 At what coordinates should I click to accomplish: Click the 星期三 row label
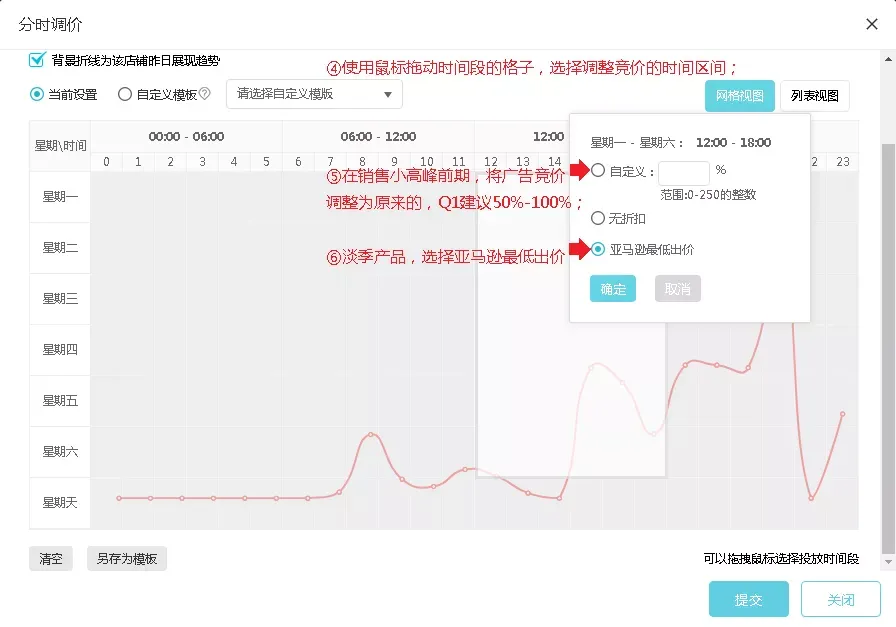coord(60,298)
